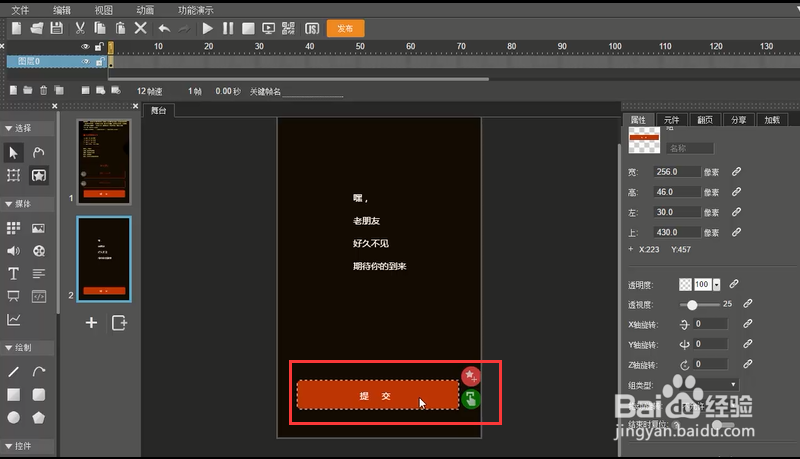Click the 关键帧名 input field
Viewport: 800px width, 459px height.
click(313, 92)
